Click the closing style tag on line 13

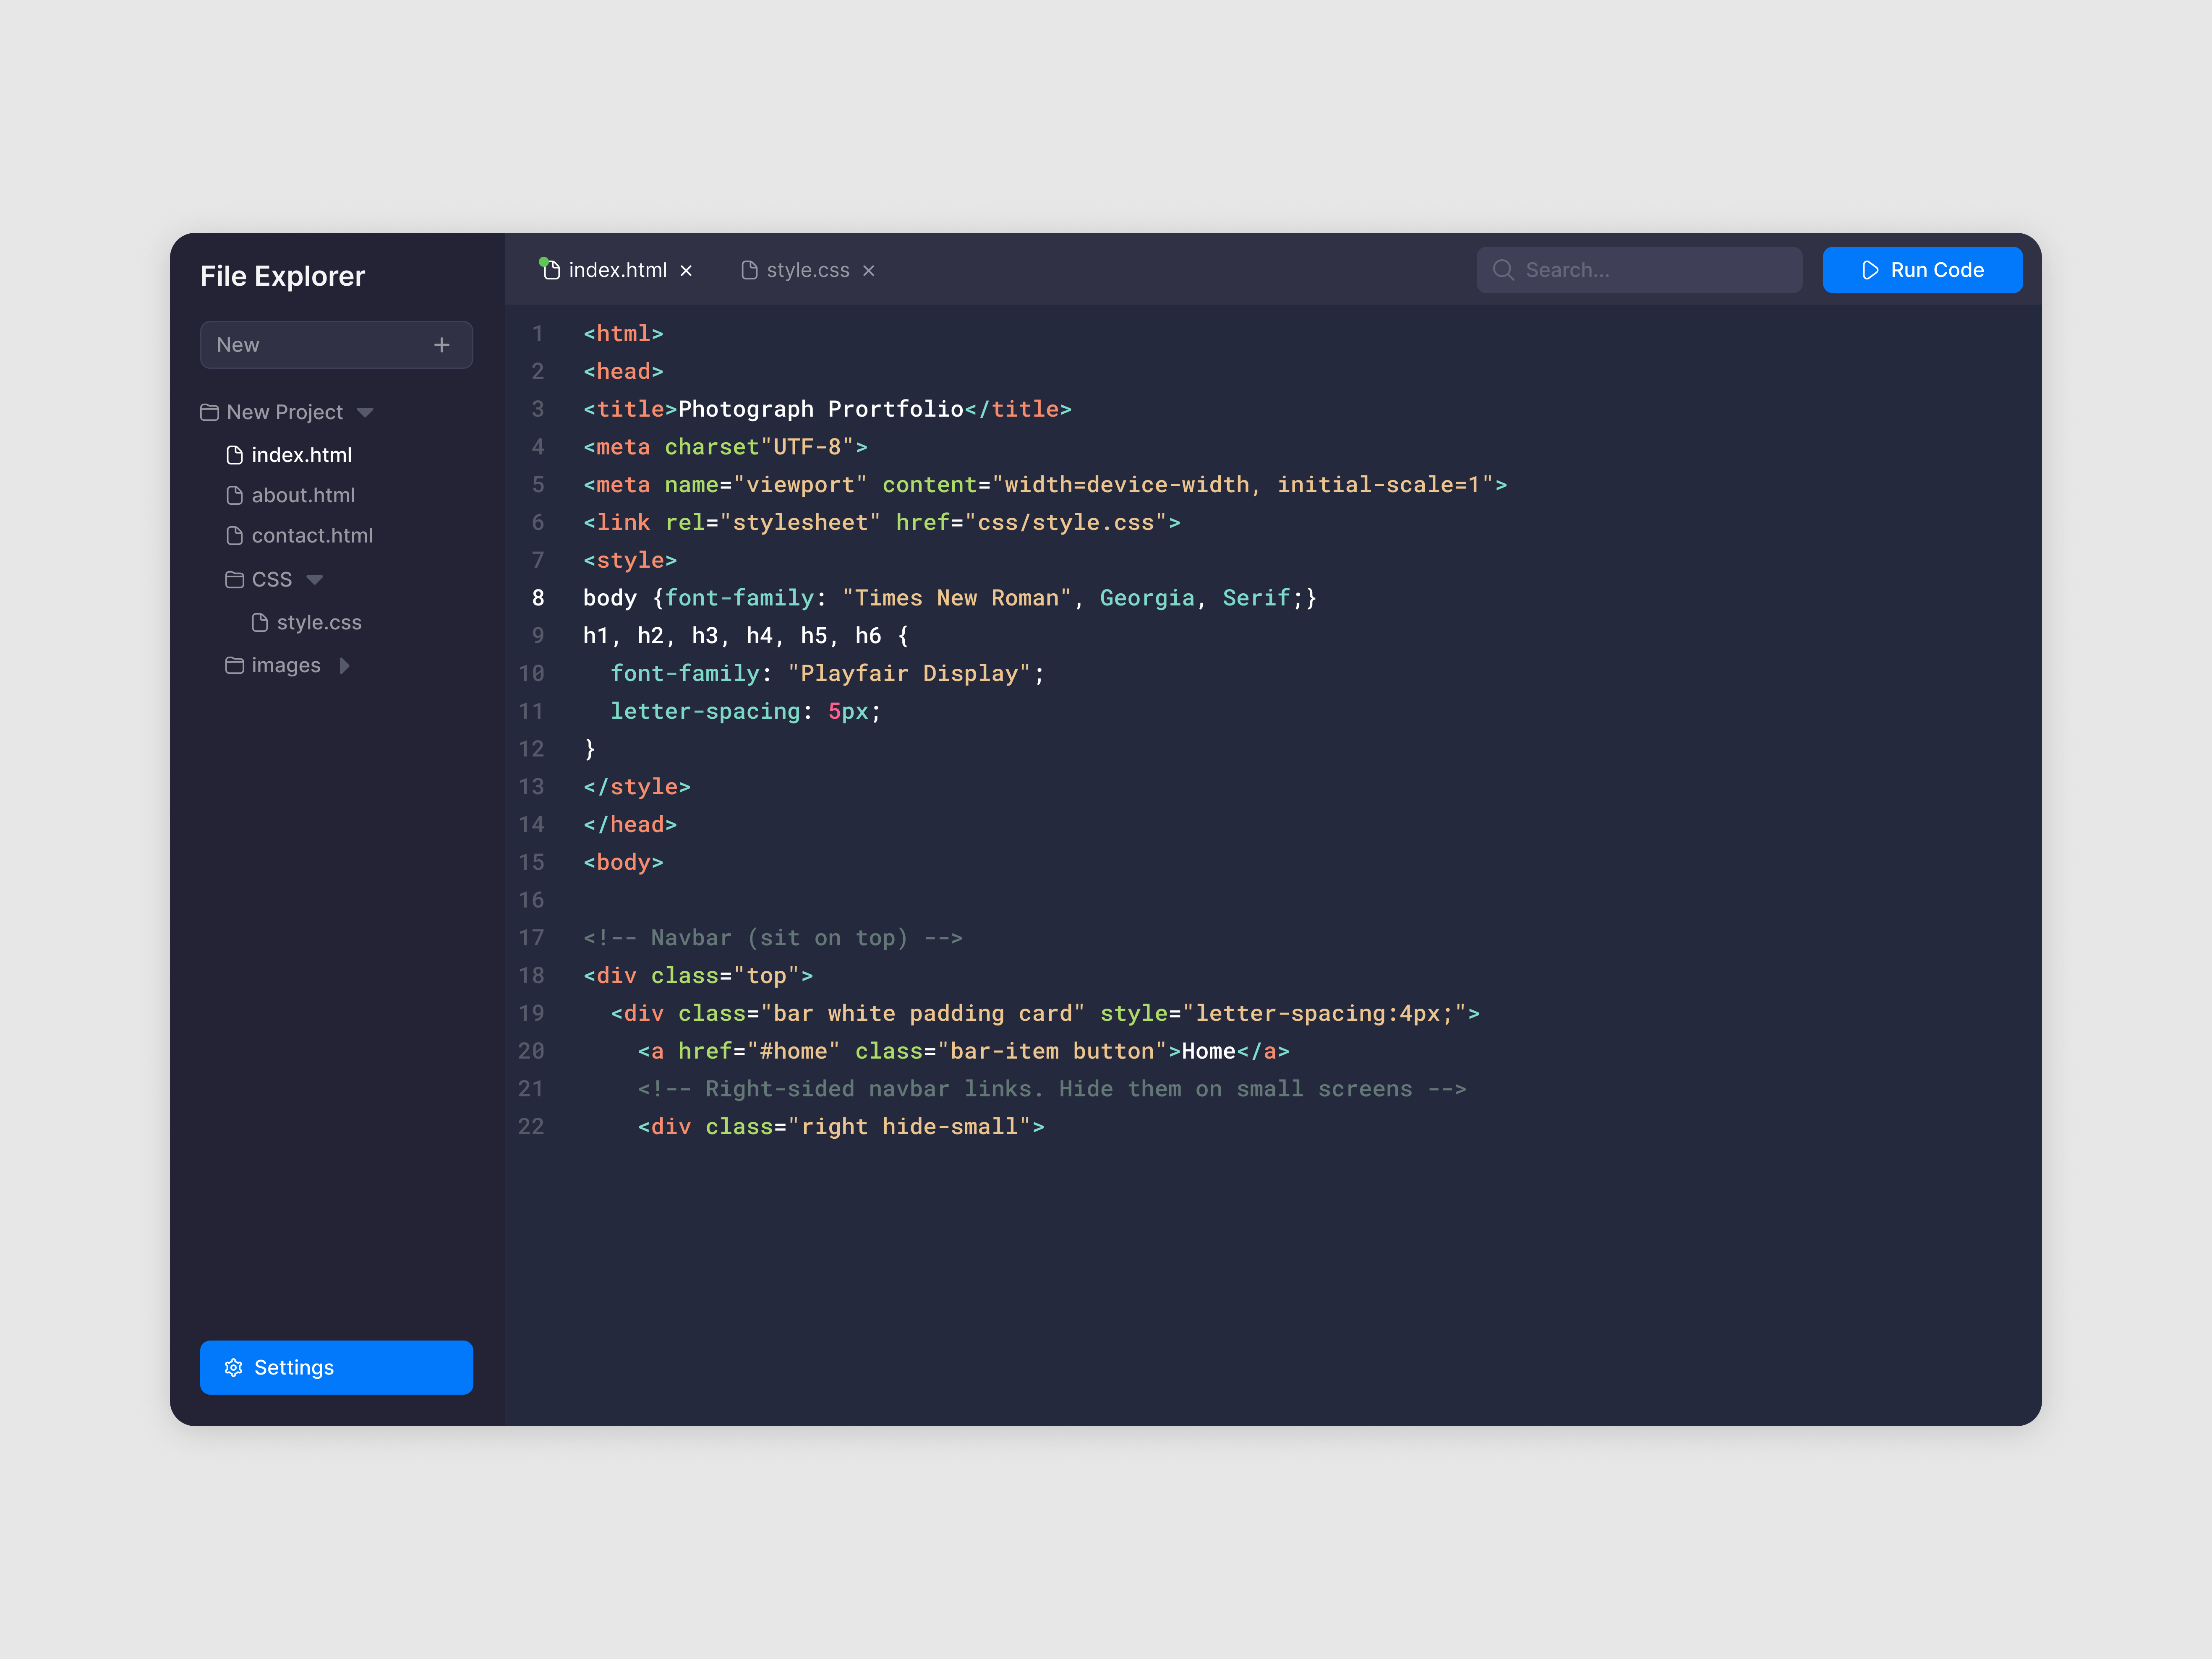(x=637, y=787)
